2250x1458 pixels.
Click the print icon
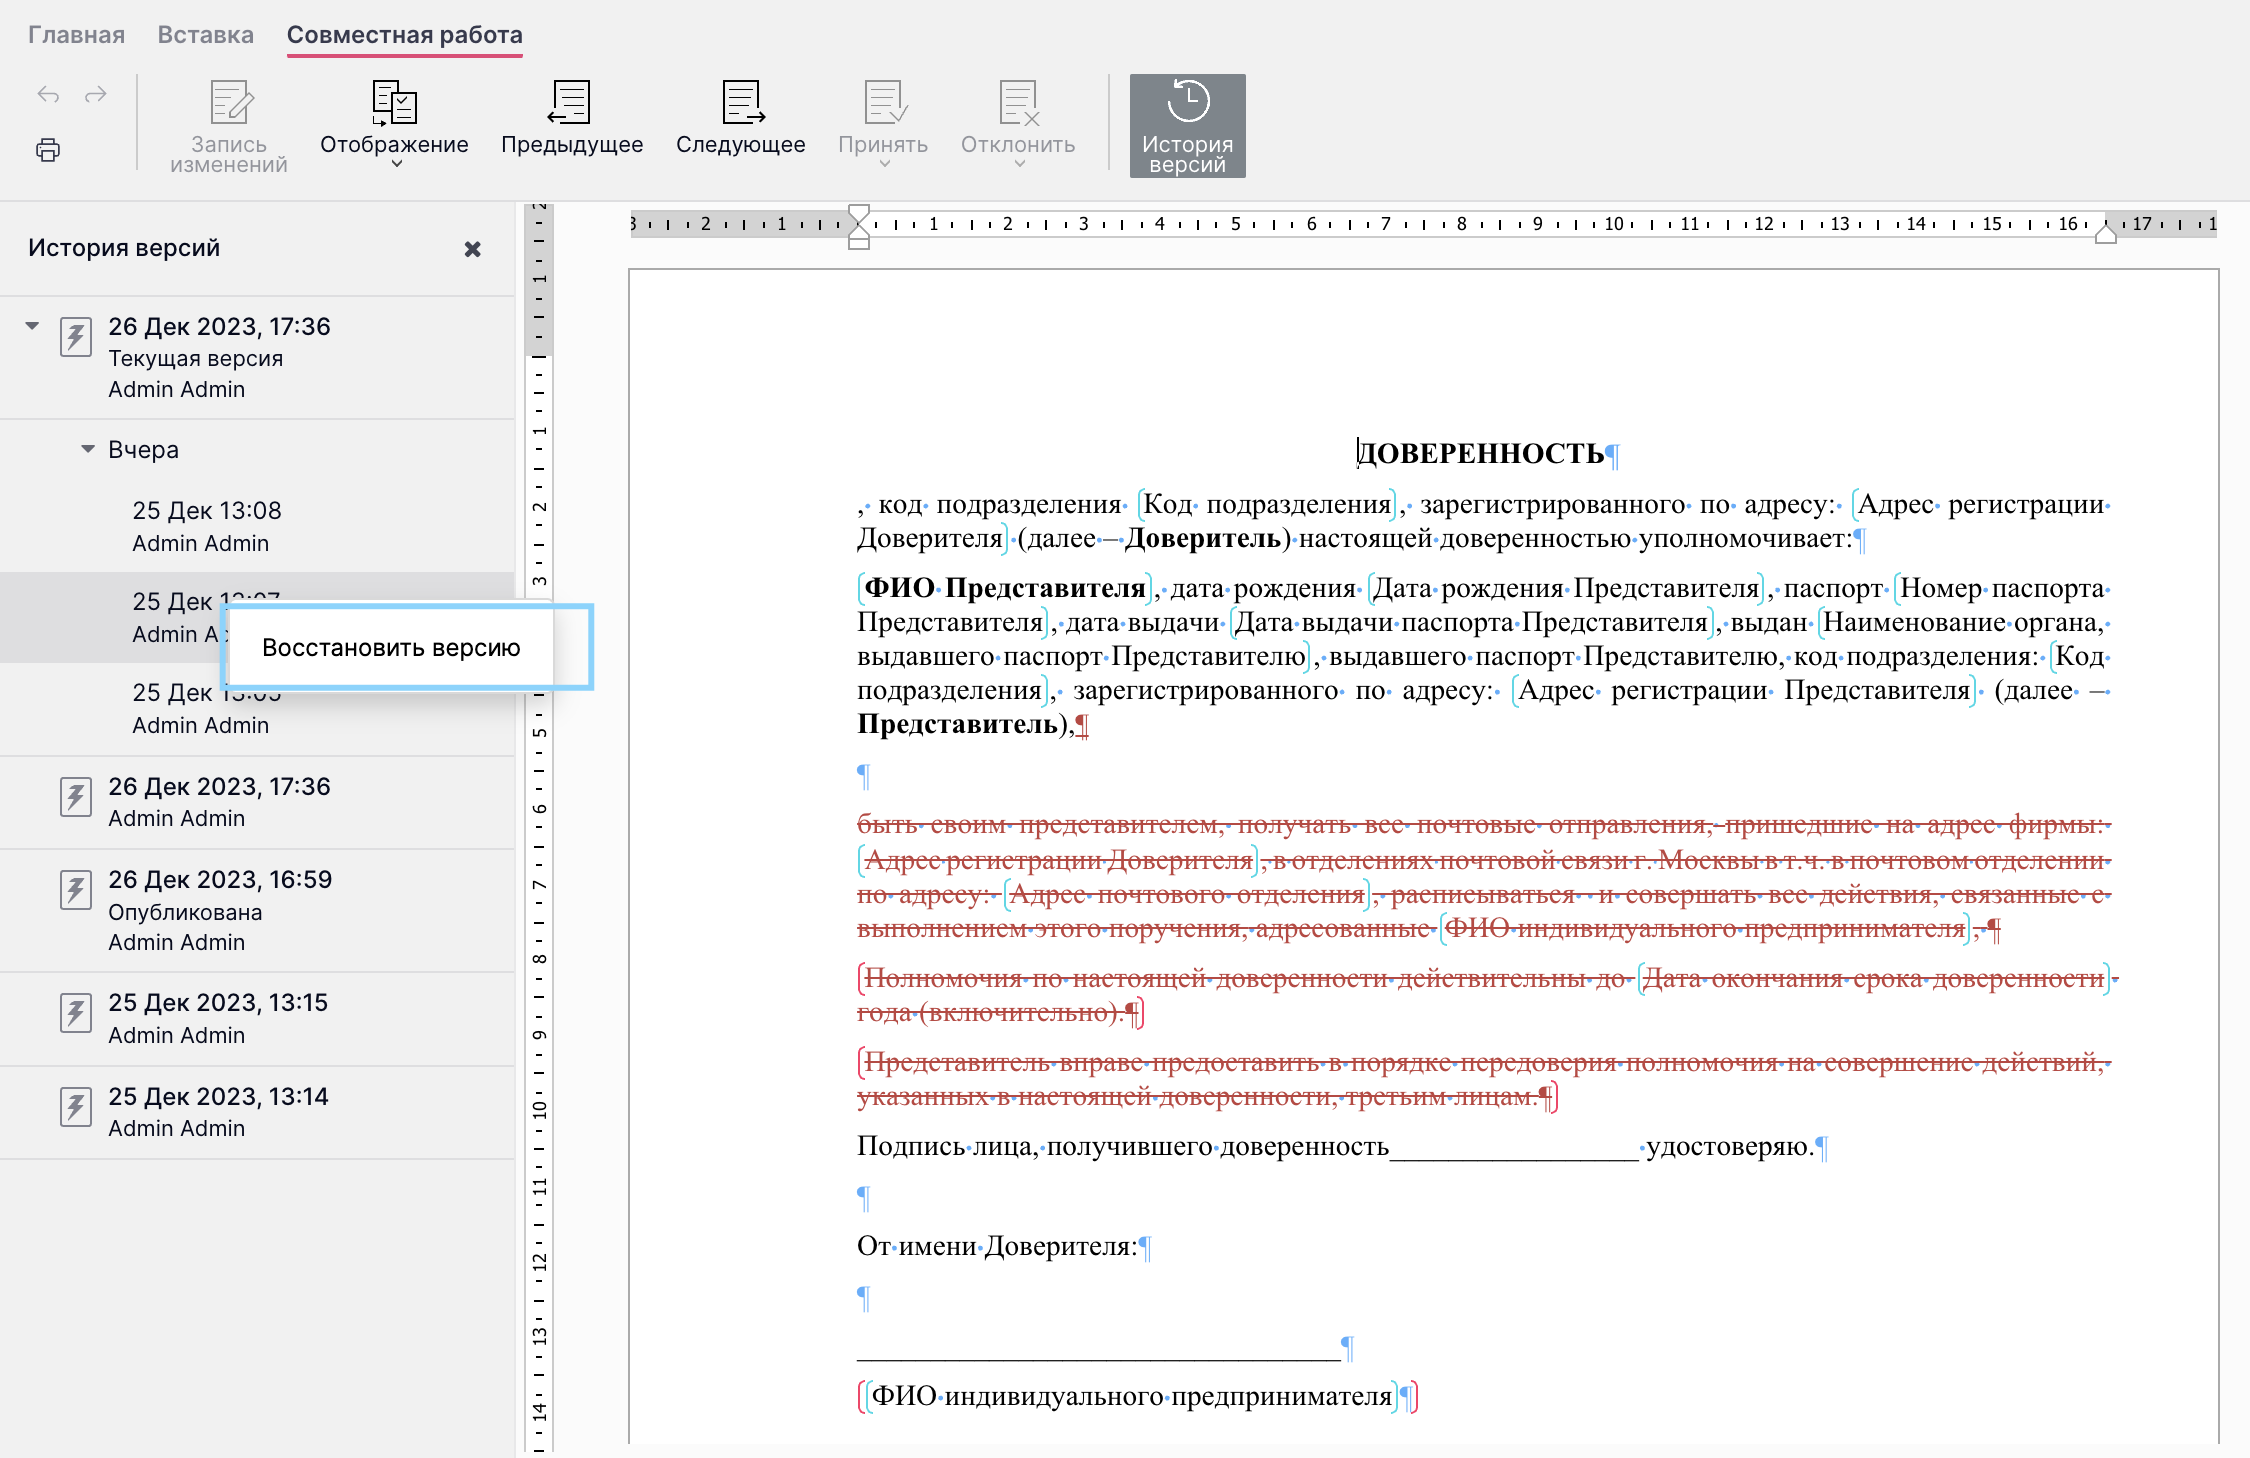(48, 150)
